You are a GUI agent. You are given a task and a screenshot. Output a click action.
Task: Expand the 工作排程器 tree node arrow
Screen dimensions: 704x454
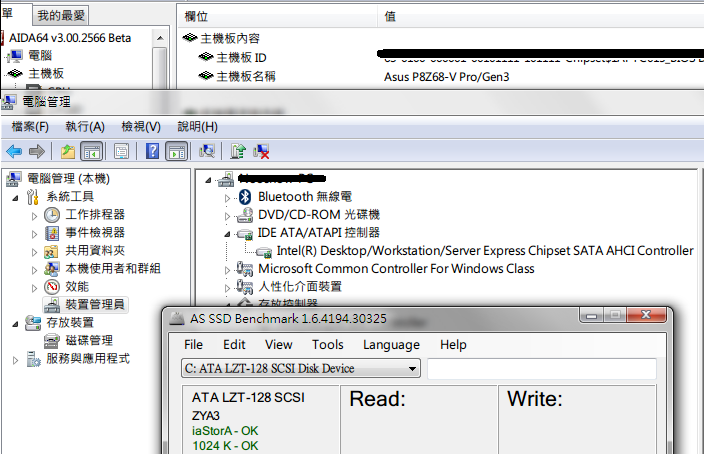coord(35,216)
